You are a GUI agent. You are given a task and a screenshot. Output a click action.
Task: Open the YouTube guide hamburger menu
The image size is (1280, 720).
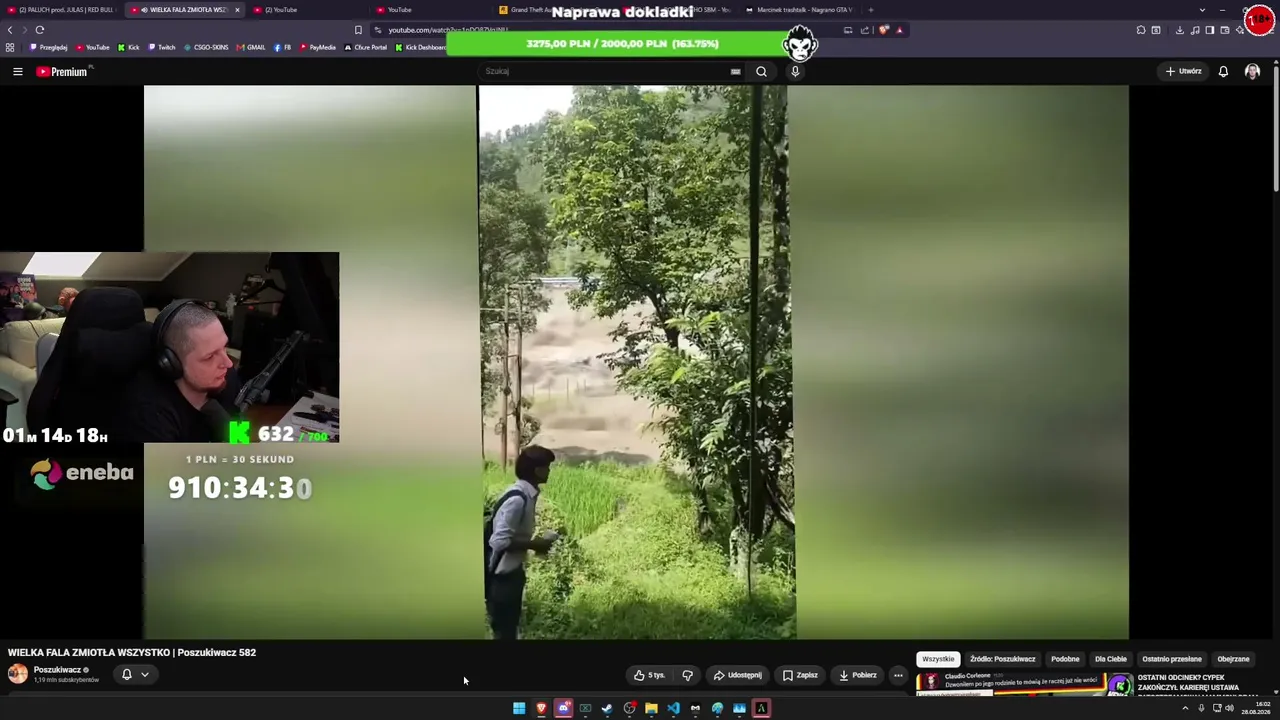(x=17, y=71)
